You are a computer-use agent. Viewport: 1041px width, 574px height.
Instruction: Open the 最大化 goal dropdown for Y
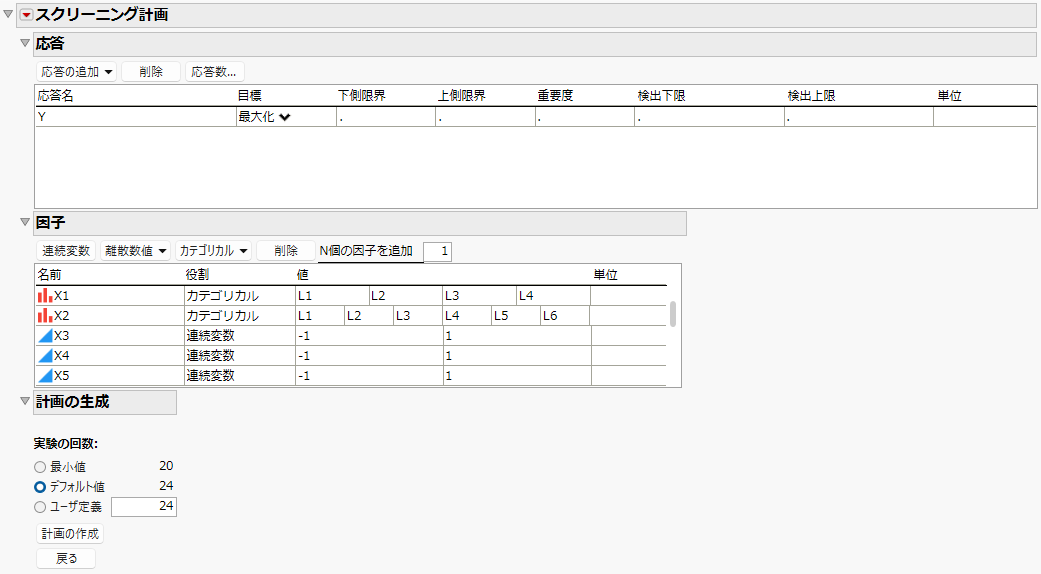264,117
